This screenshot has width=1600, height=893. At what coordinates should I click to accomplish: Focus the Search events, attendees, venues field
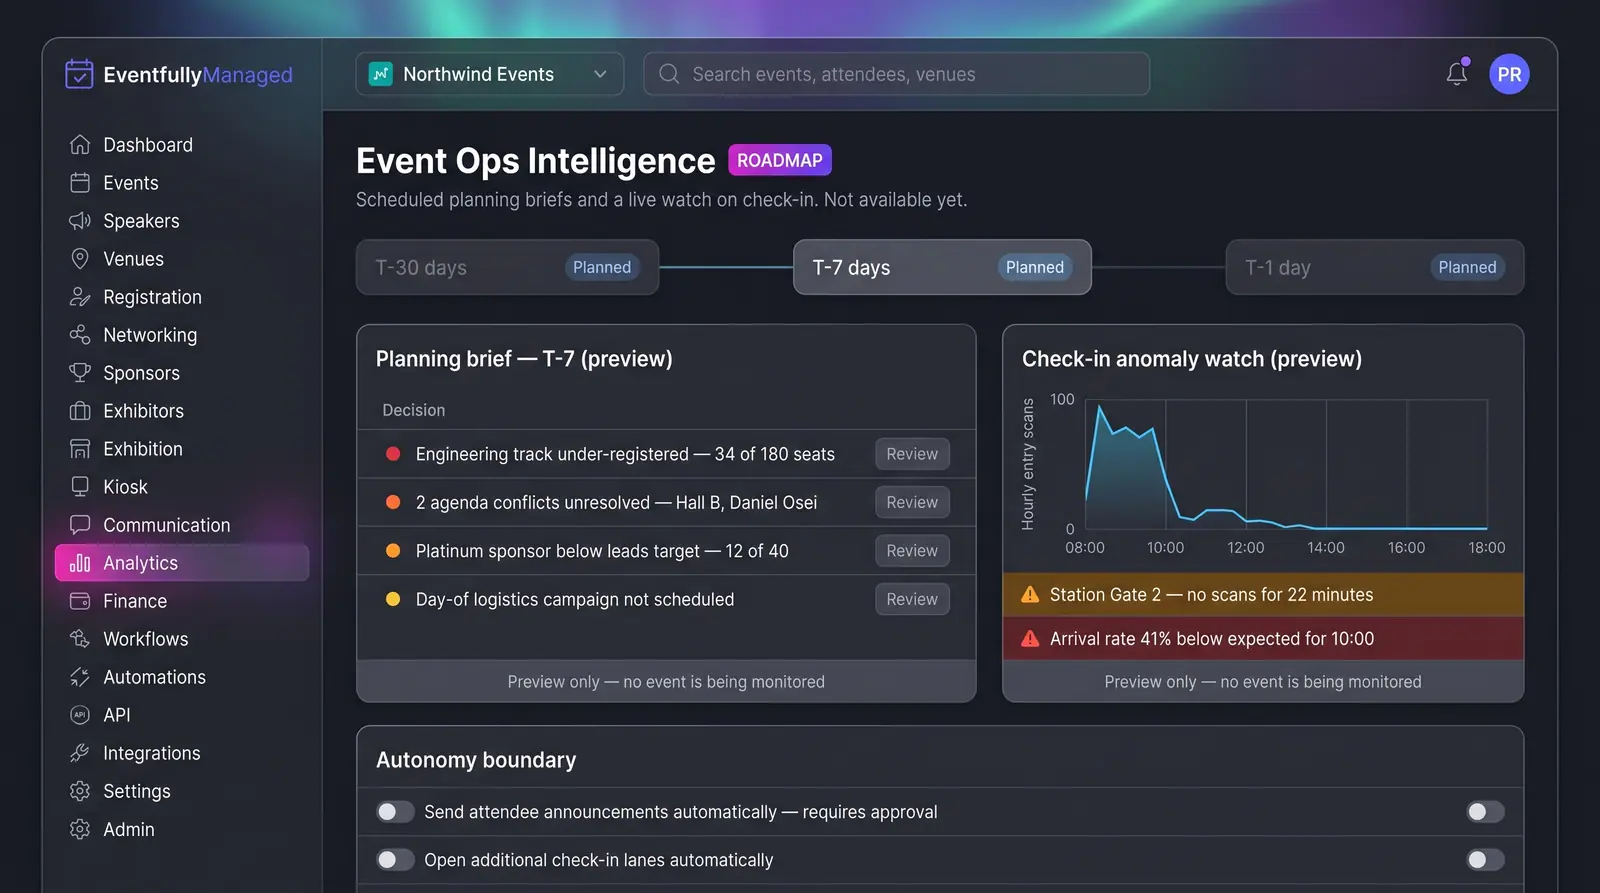tap(897, 74)
